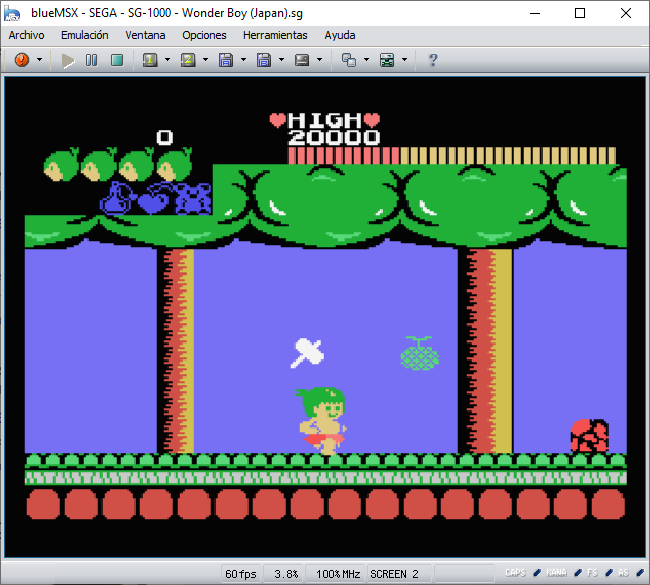Click the cassette tape icon
The width and height of the screenshot is (650, 585).
(302, 61)
